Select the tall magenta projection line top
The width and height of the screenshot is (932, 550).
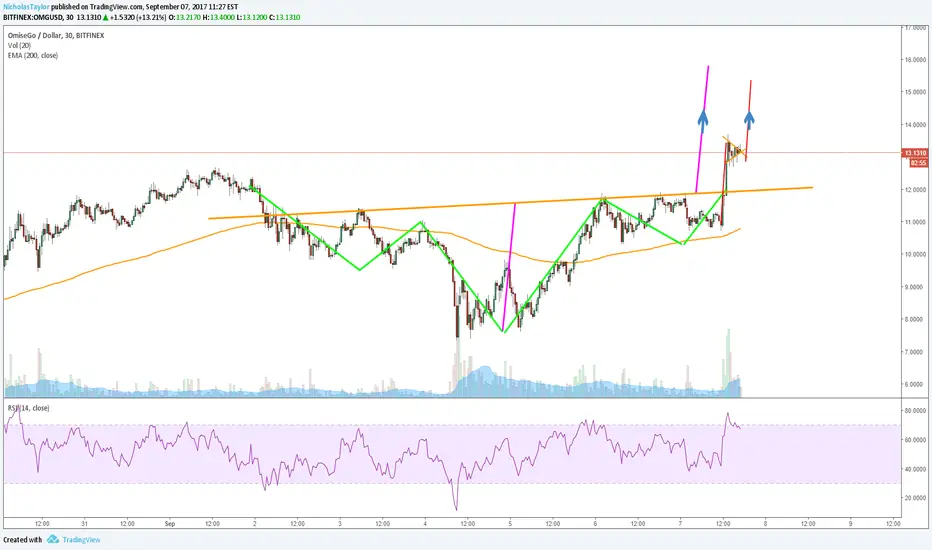point(707,70)
